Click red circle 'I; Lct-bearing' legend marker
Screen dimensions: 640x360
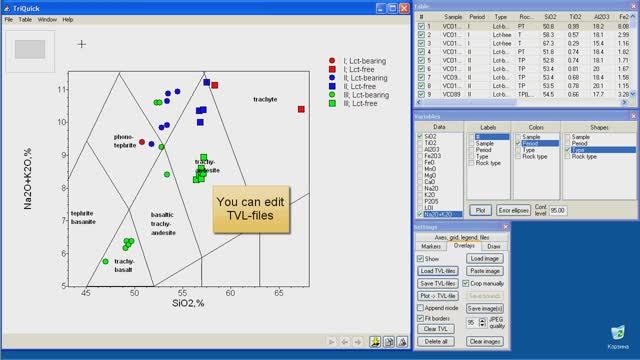[332, 60]
